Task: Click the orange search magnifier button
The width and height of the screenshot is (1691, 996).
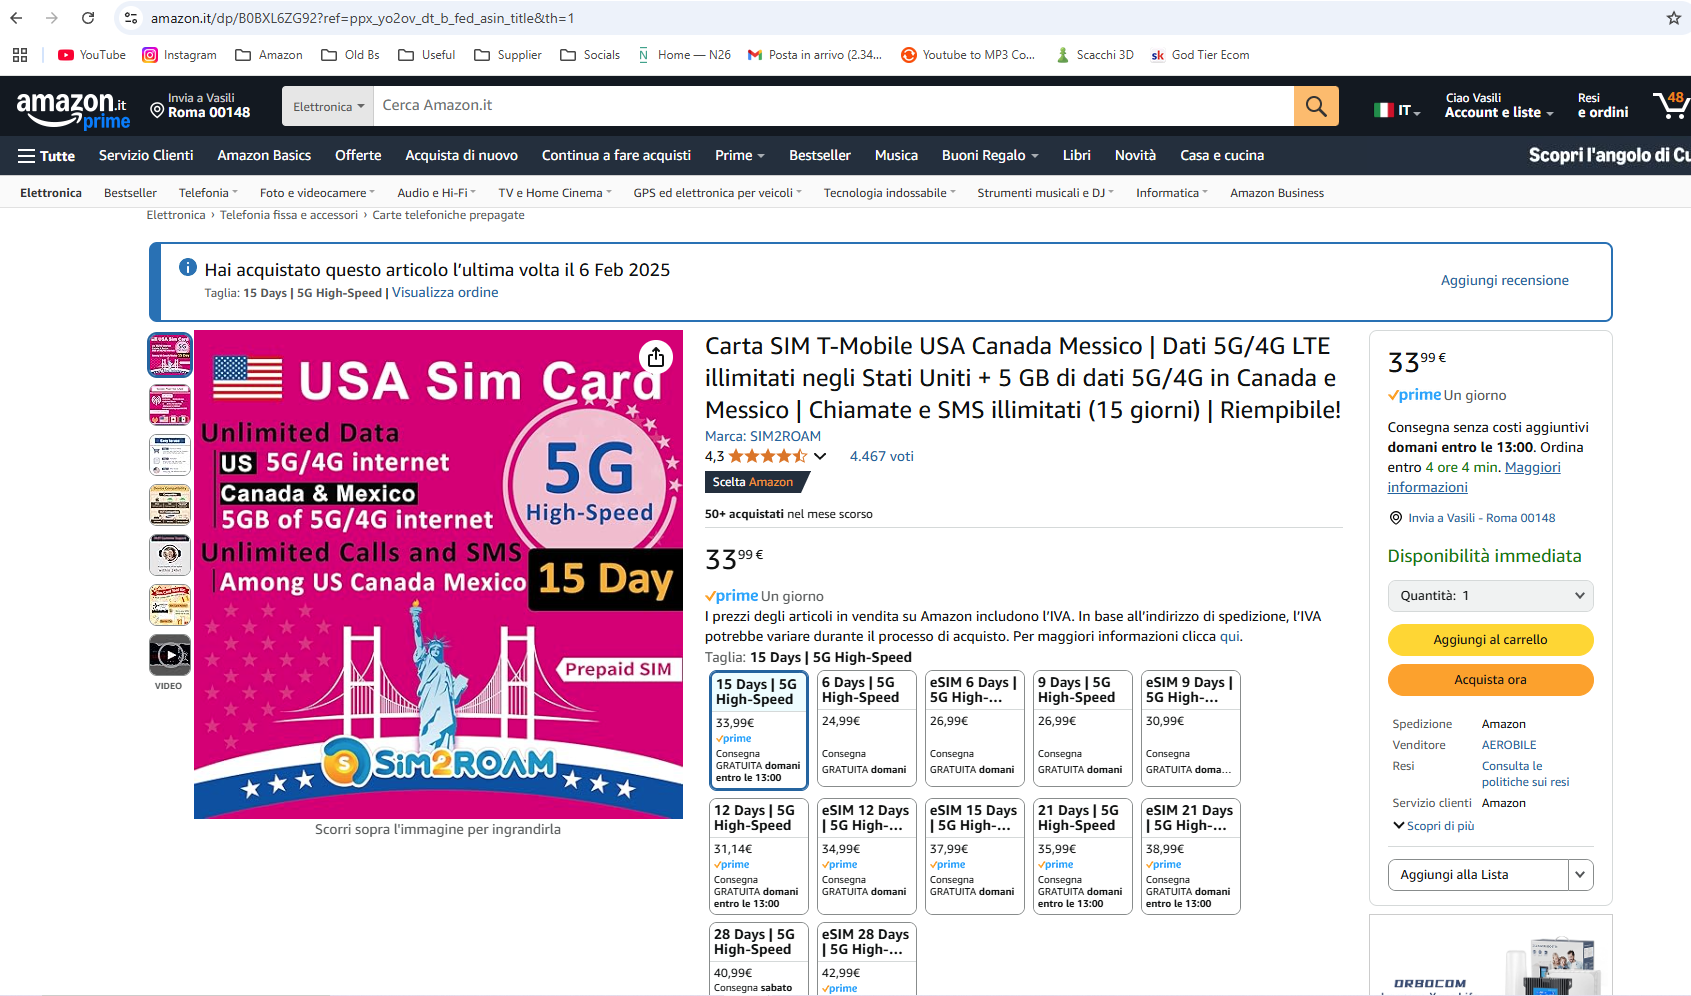Action: click(x=1316, y=106)
